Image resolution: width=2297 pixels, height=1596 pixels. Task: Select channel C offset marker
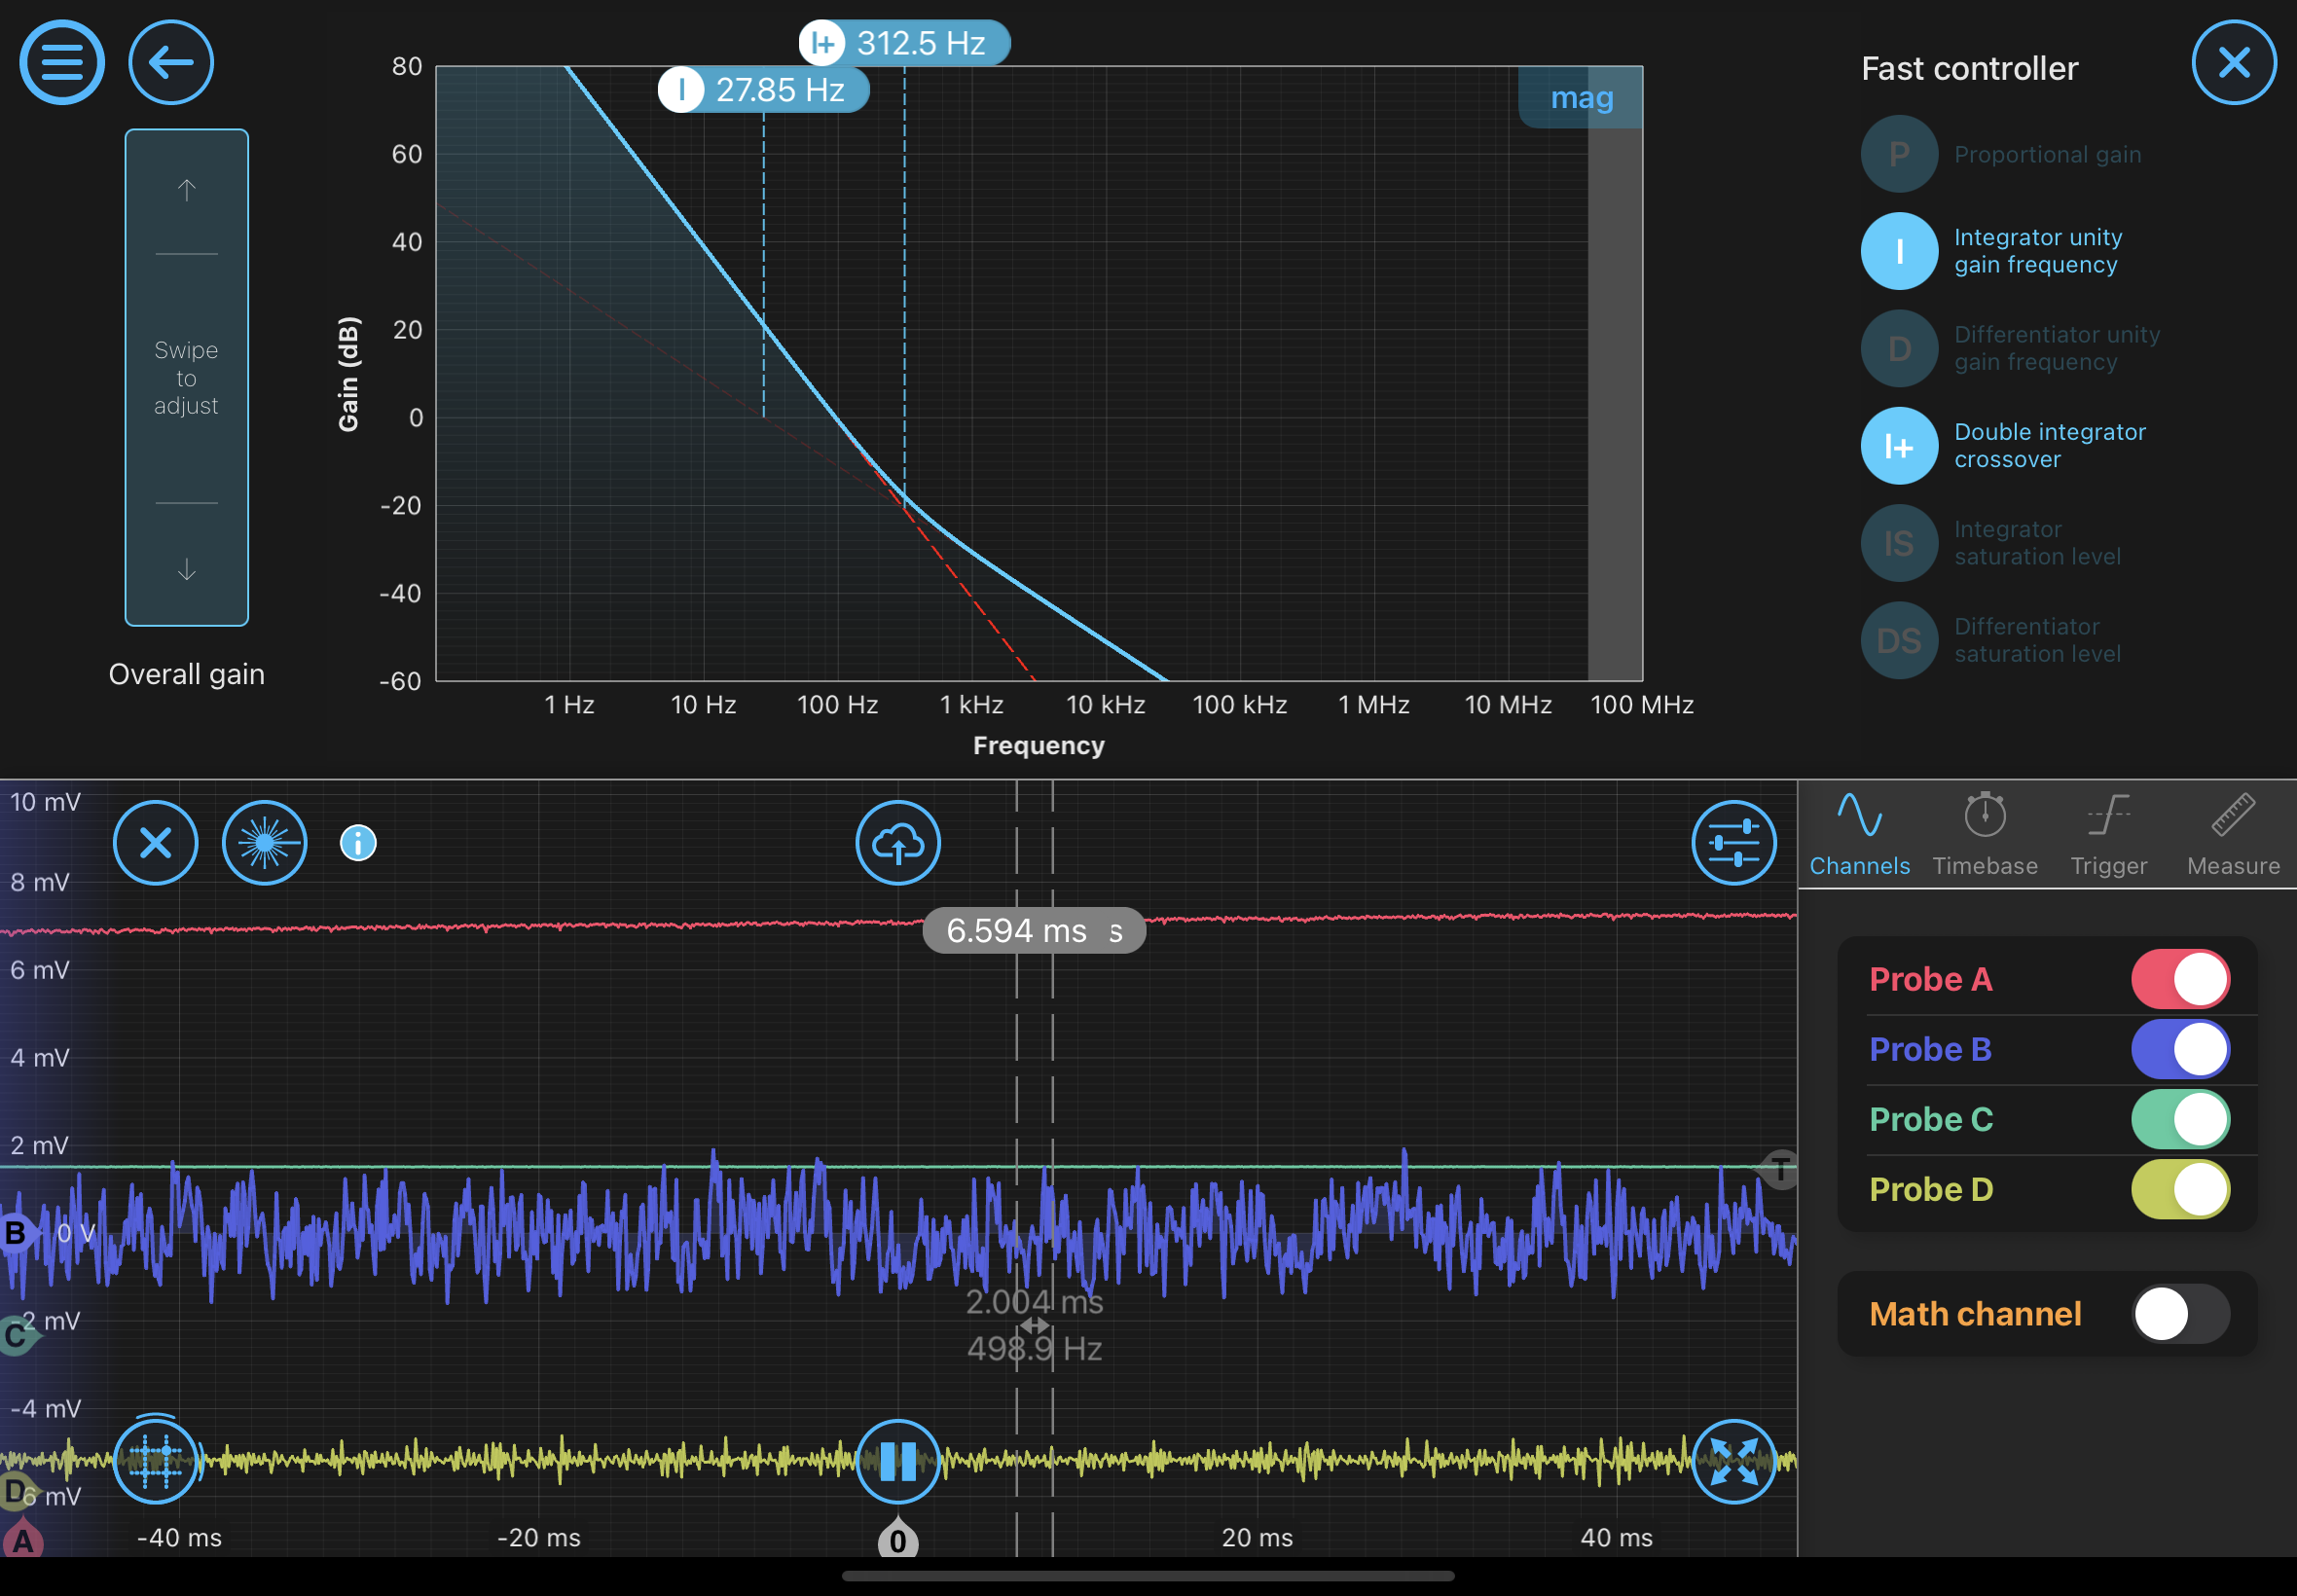(x=16, y=1336)
